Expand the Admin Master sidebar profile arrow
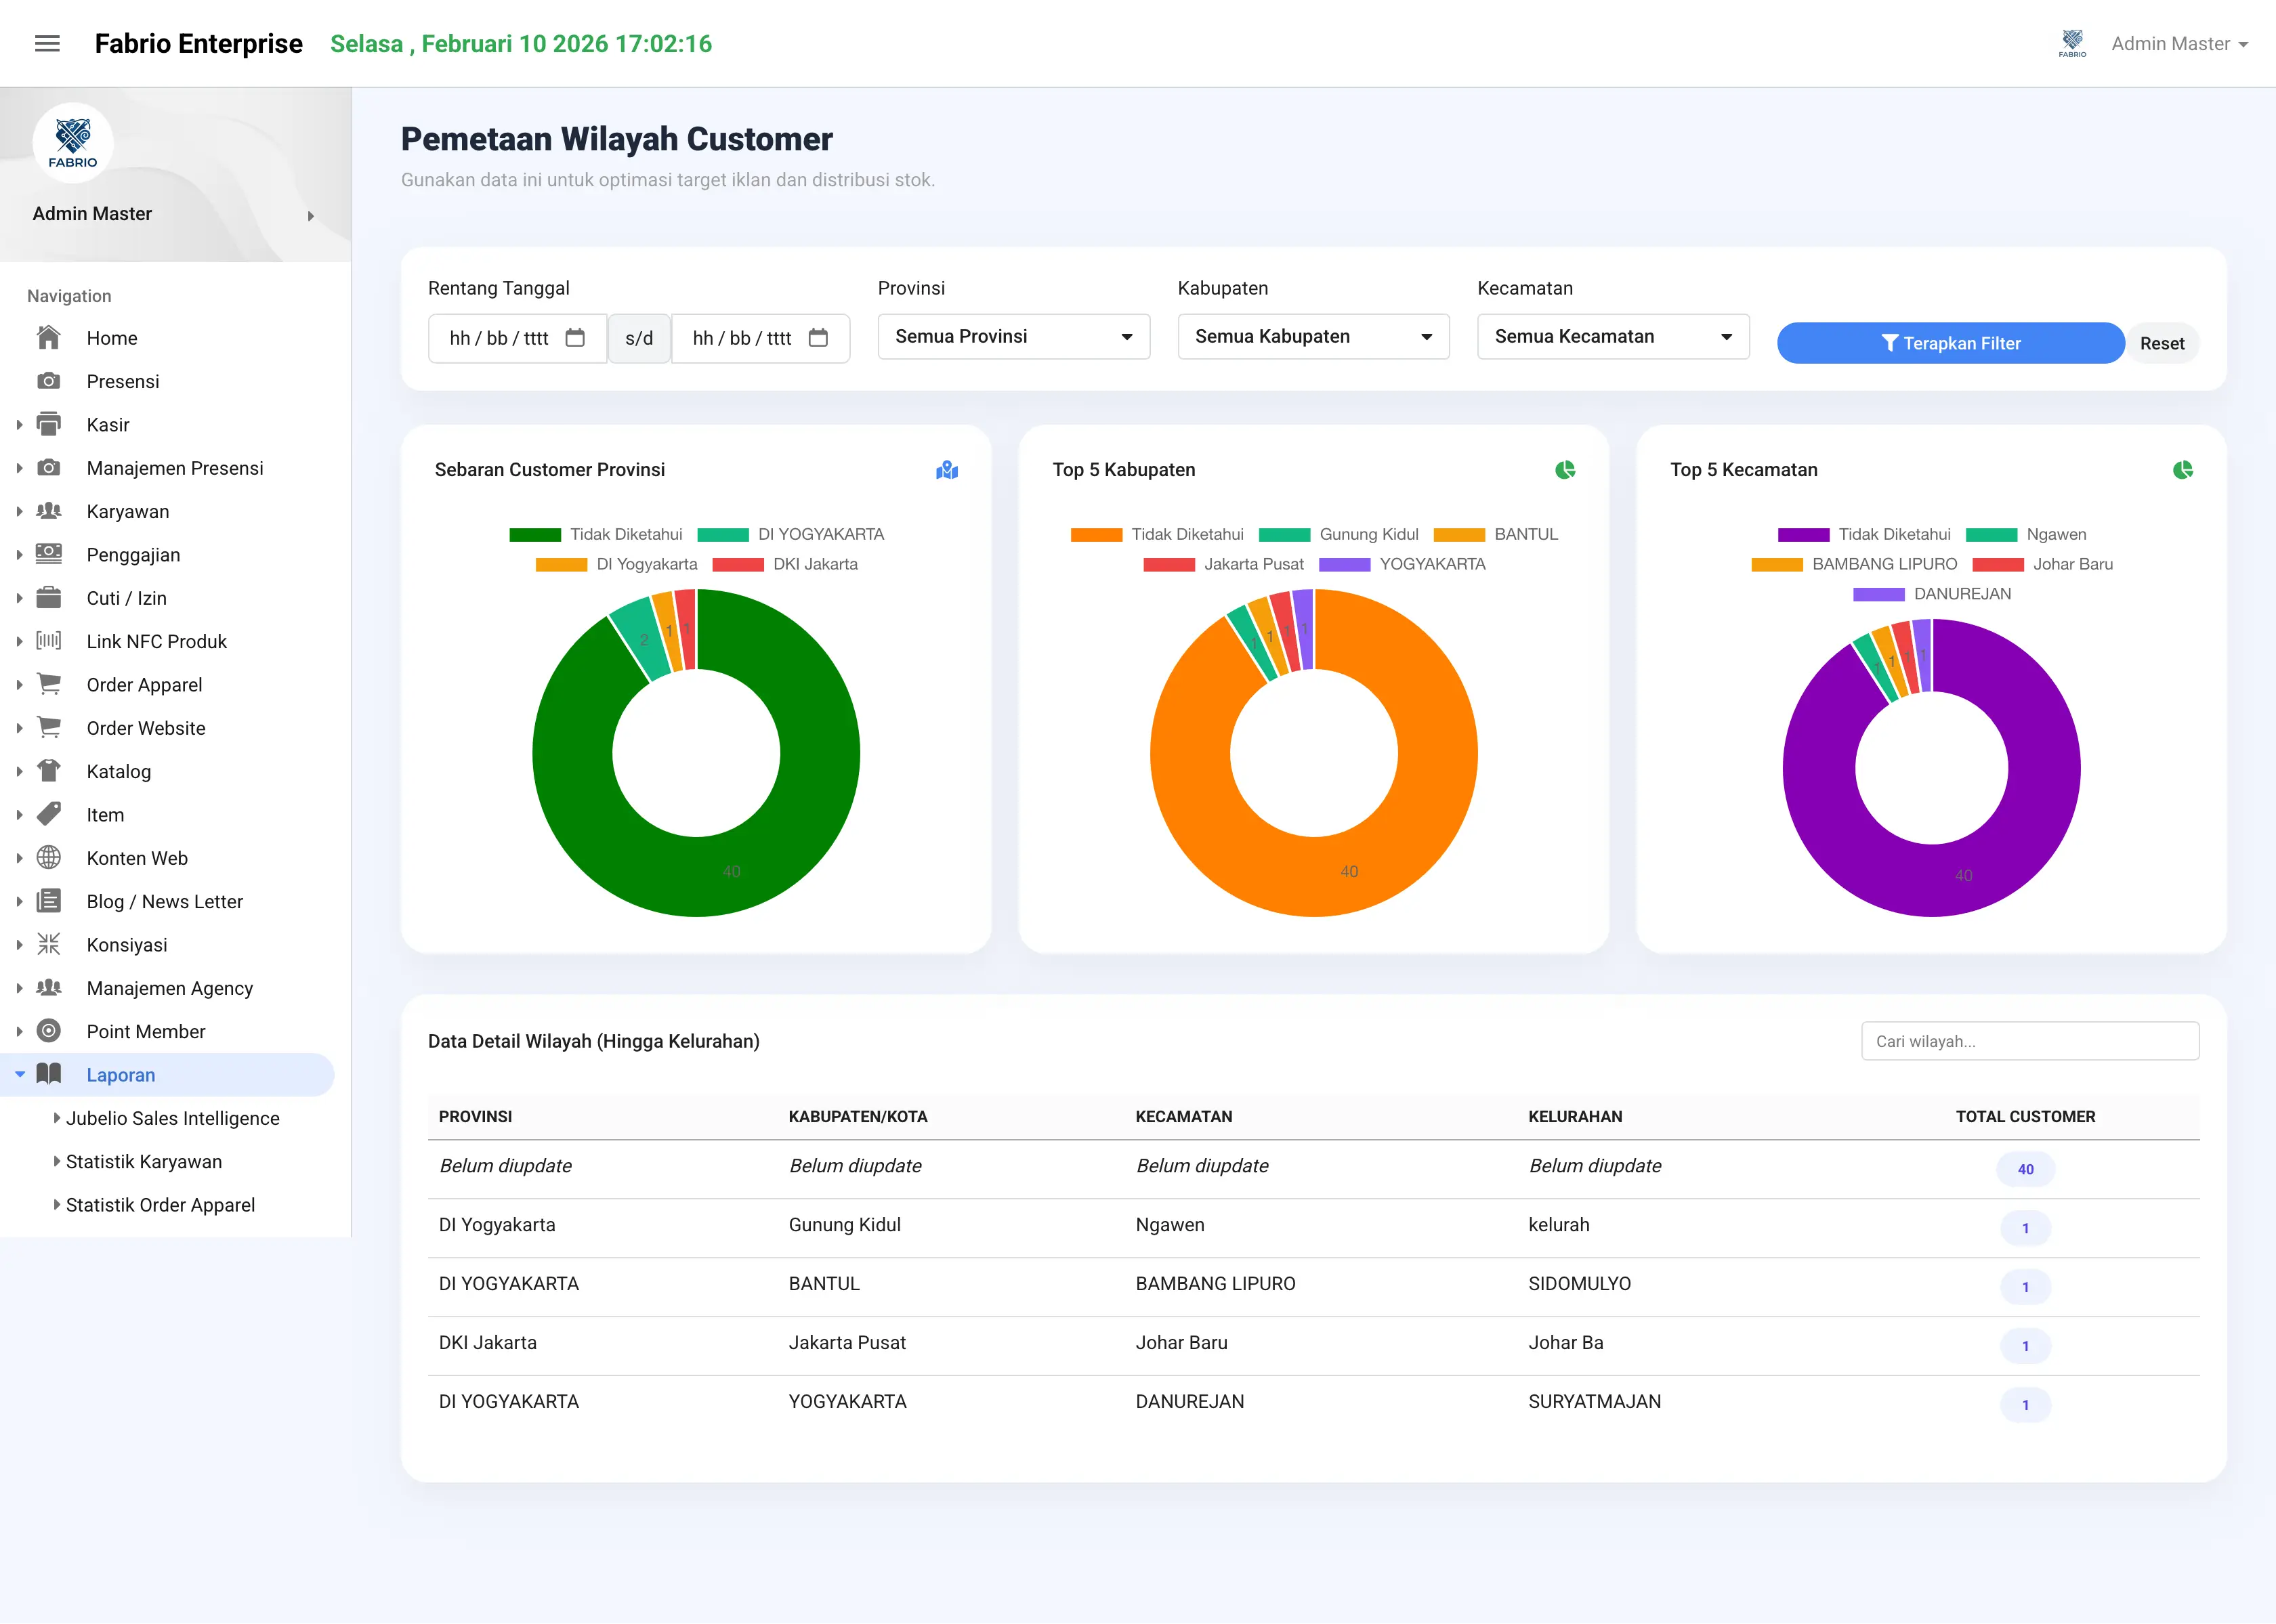This screenshot has height=1624, width=2276. tap(311, 215)
